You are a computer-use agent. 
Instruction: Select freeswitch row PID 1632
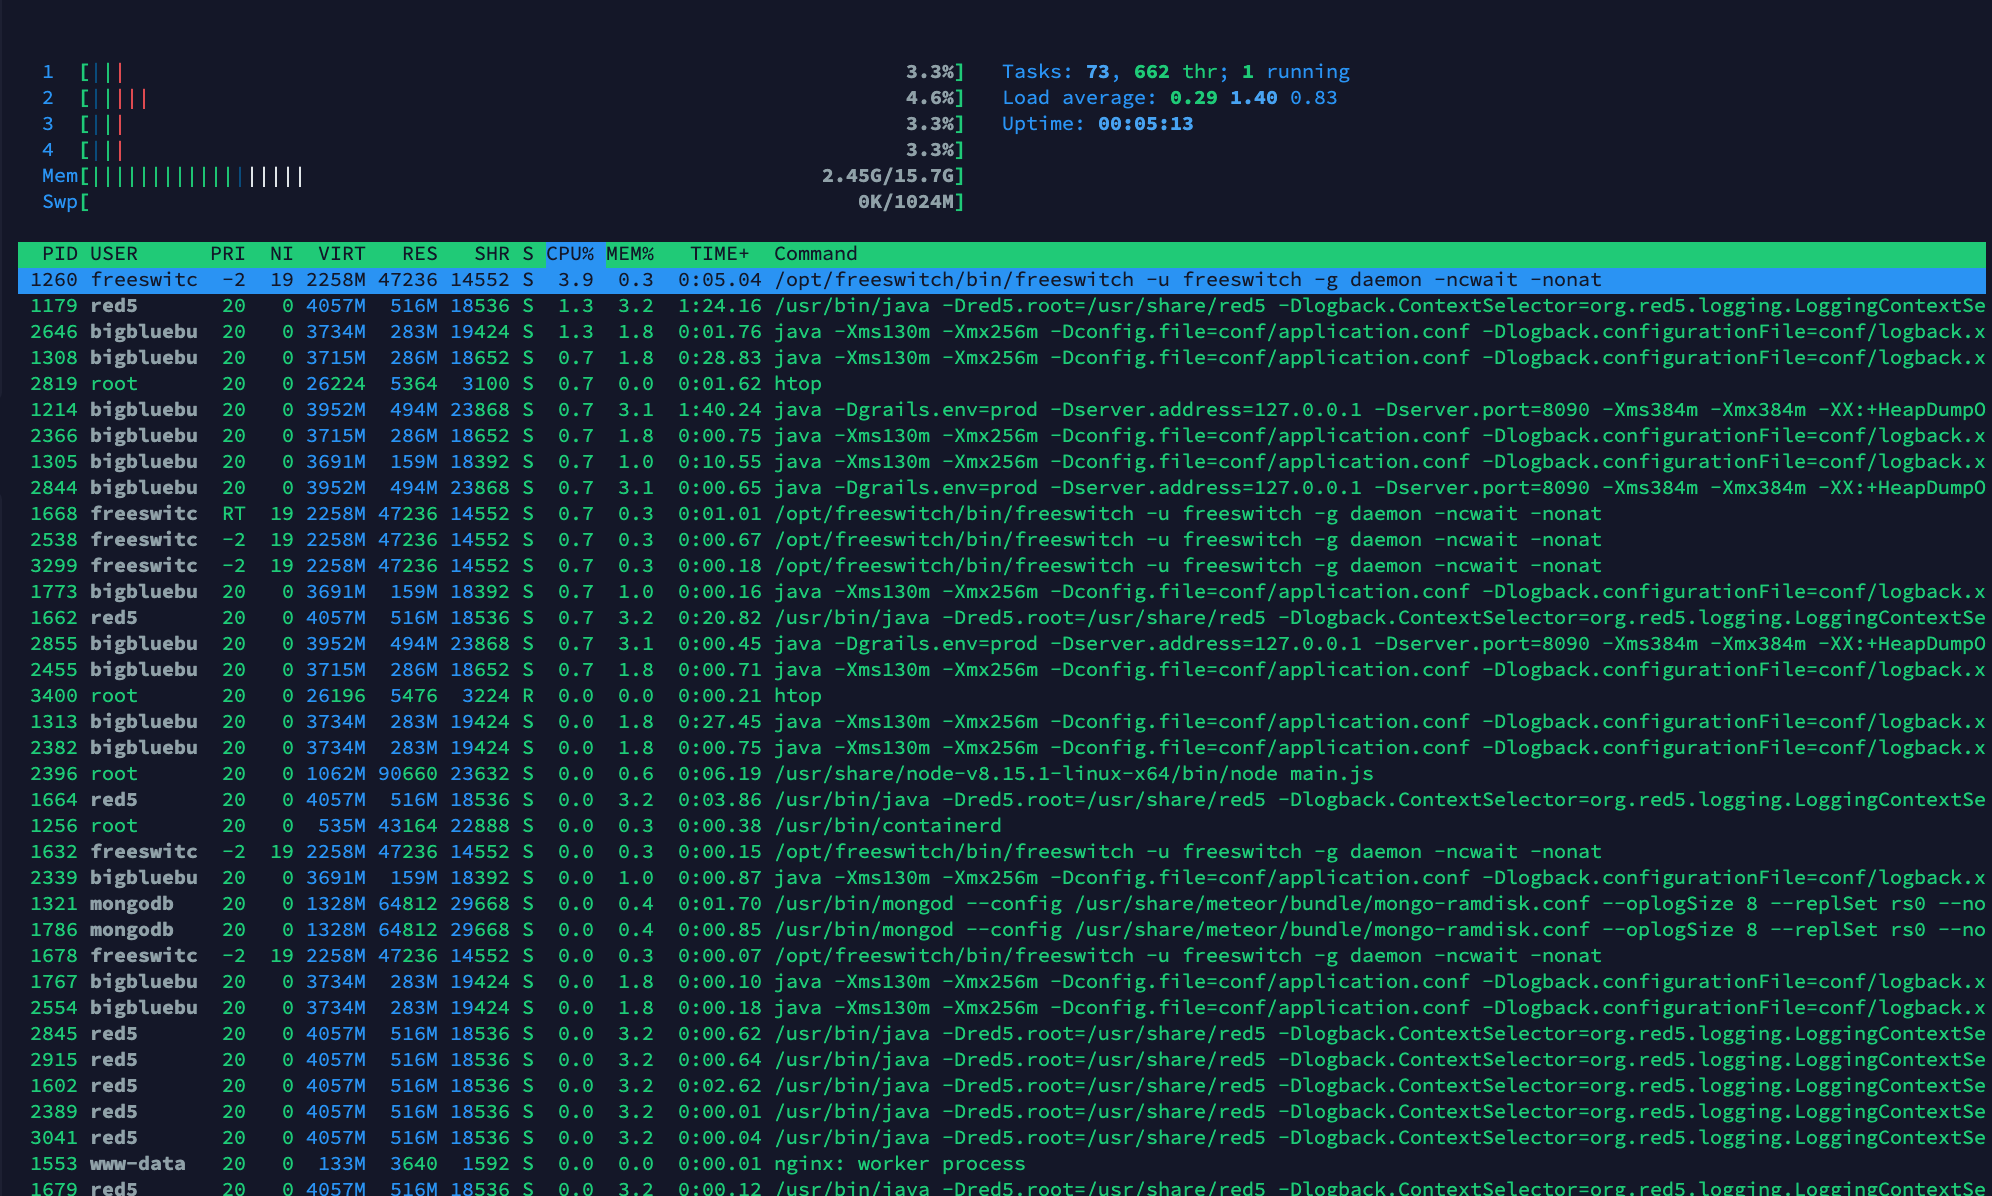click(x=1002, y=852)
